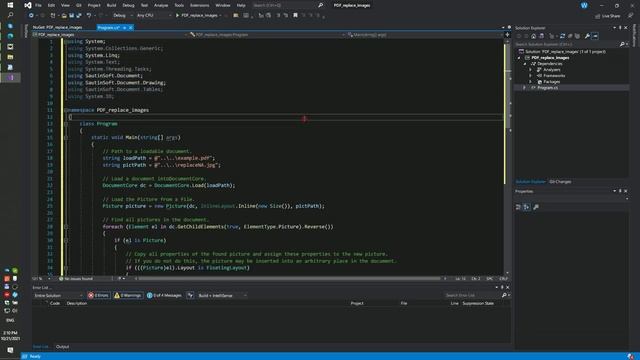Click the Property Pages wrench in Properties panel
Screen dimensions: 640x360
point(536,207)
